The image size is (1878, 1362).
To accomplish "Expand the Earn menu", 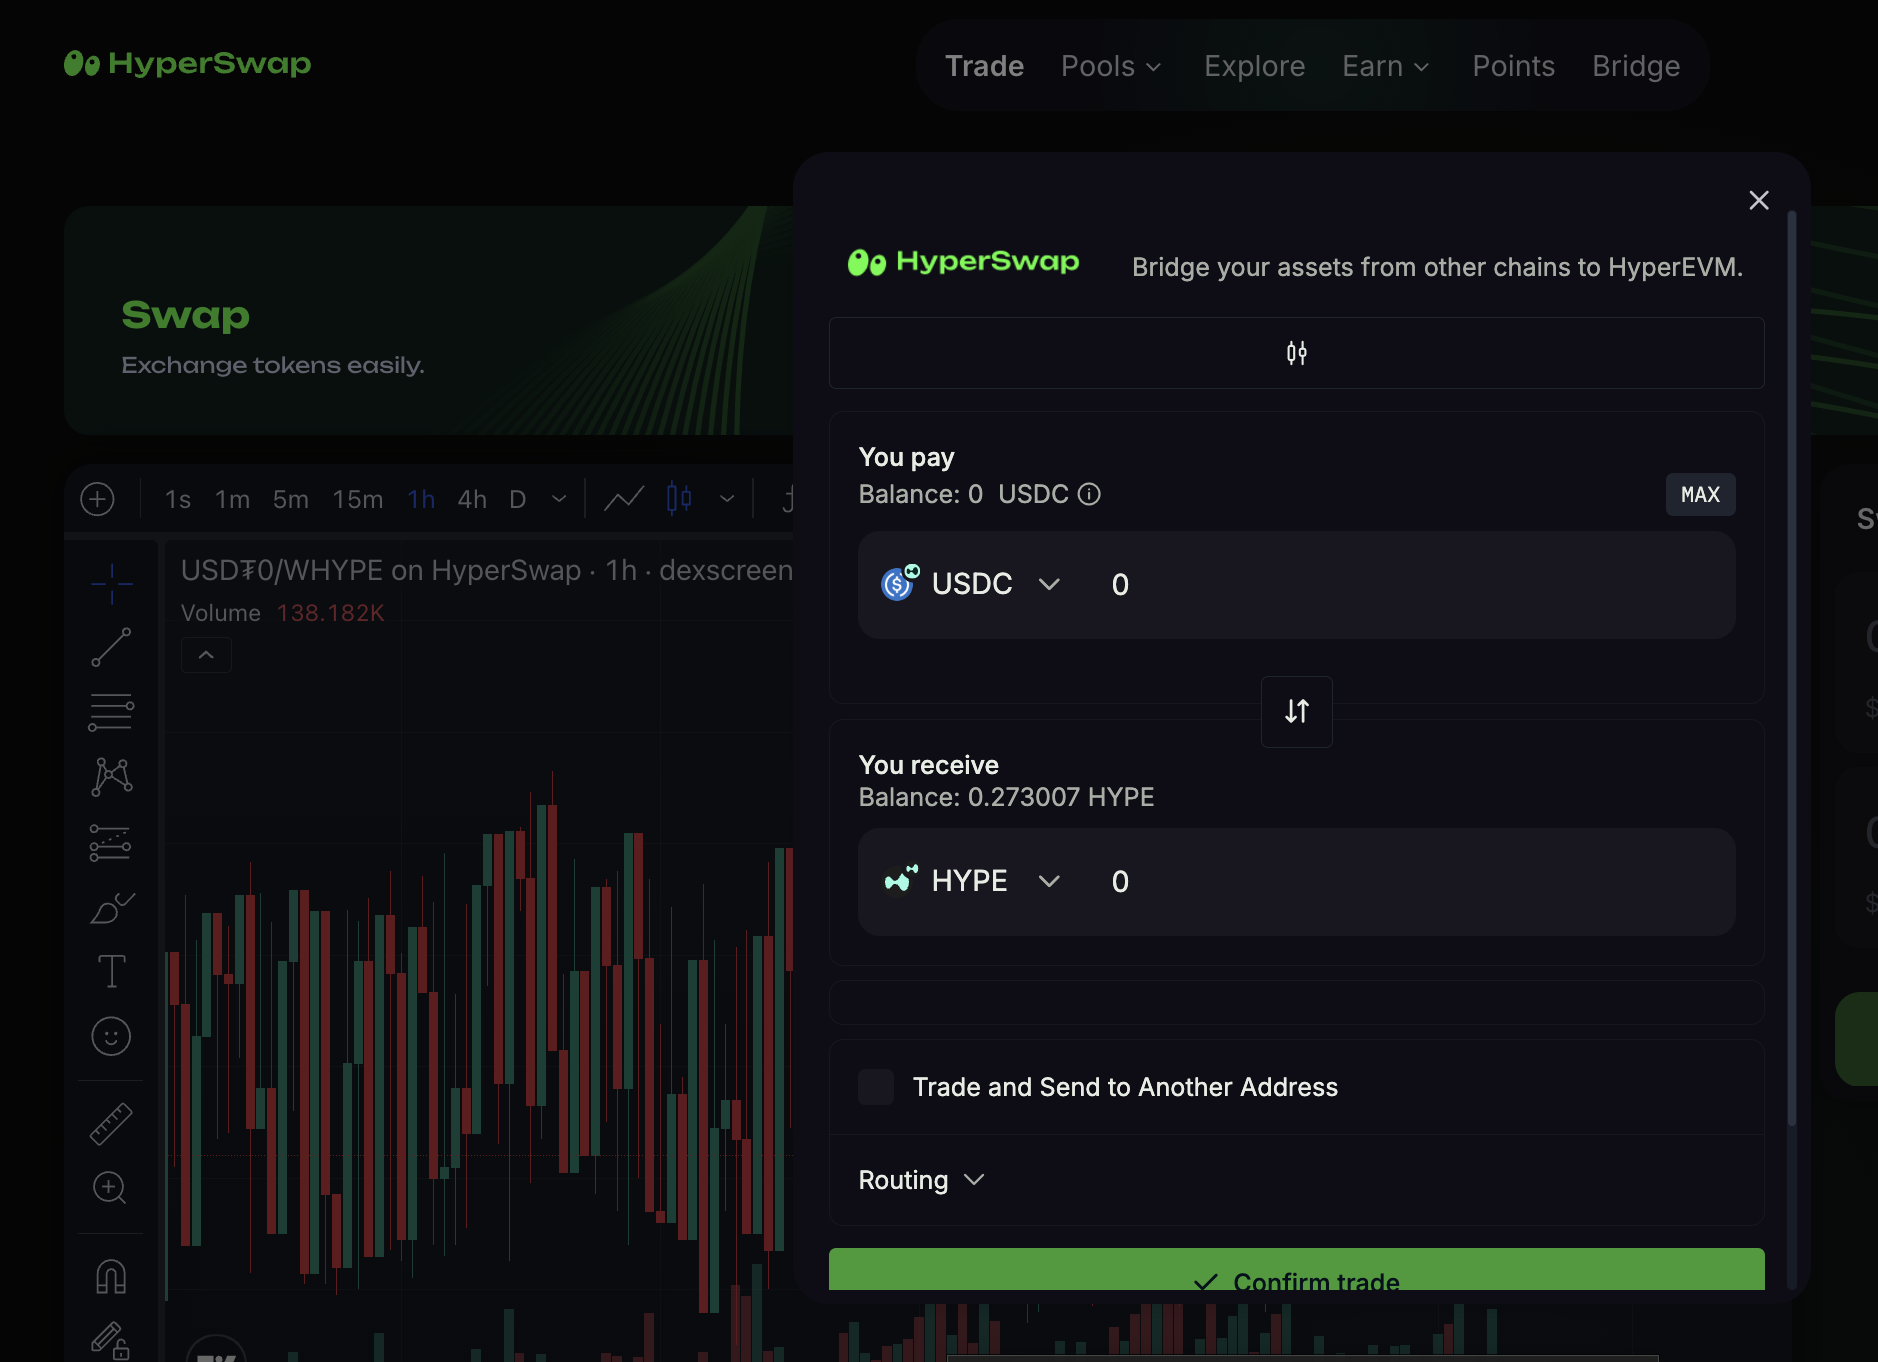I will (x=1386, y=66).
